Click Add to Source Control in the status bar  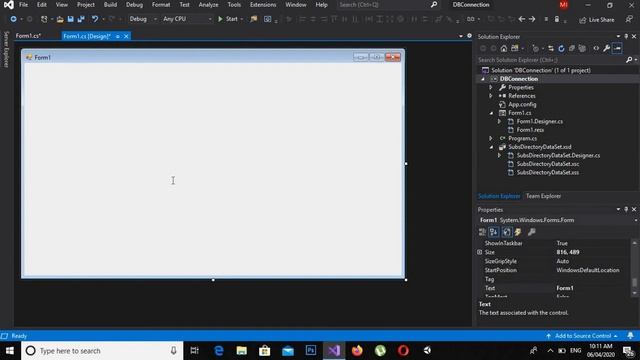tap(582, 336)
